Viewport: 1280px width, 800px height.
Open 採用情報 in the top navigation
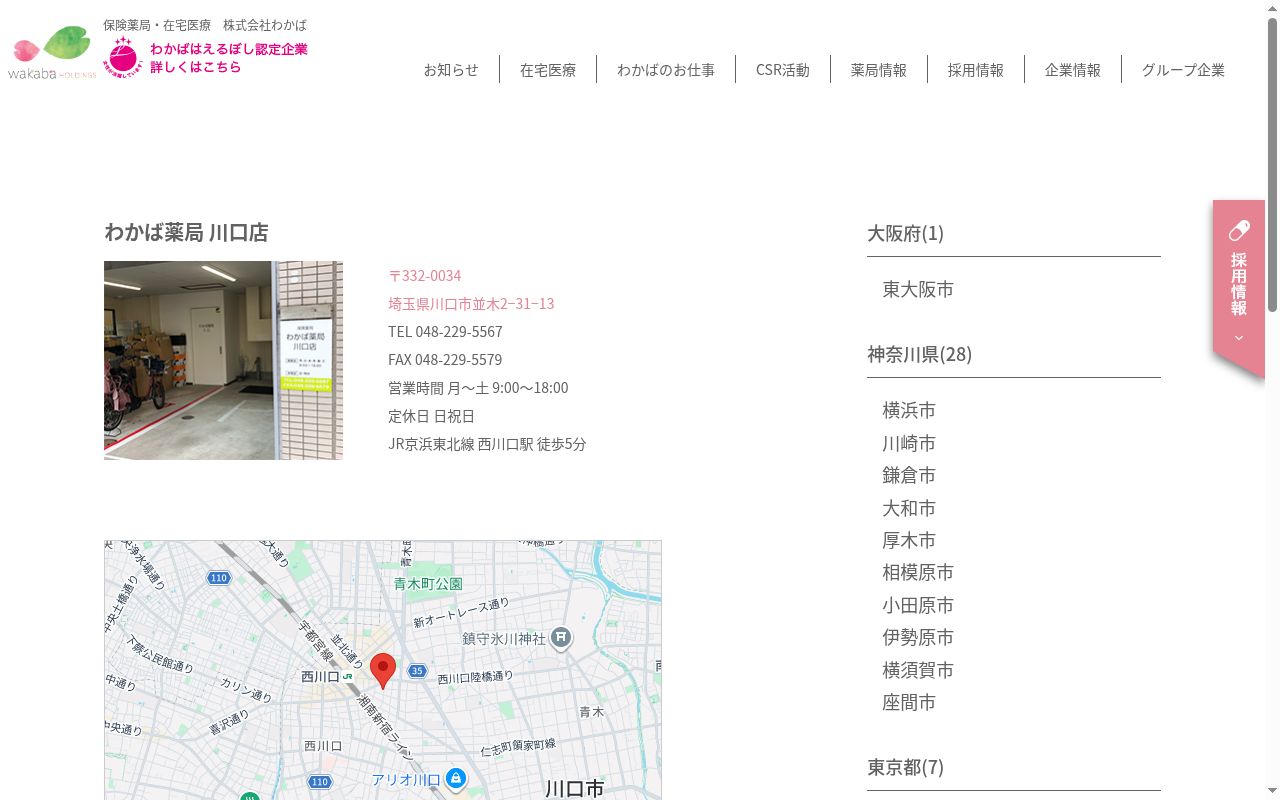tap(976, 70)
